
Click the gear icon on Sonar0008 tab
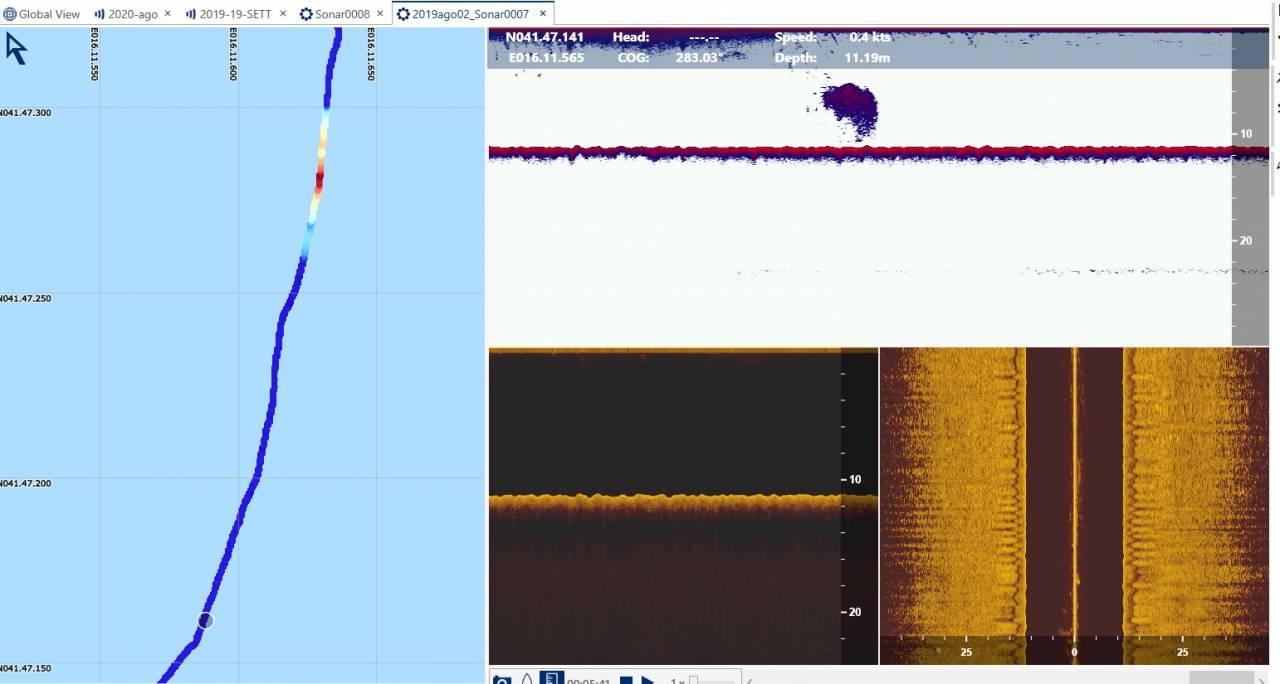pos(306,14)
